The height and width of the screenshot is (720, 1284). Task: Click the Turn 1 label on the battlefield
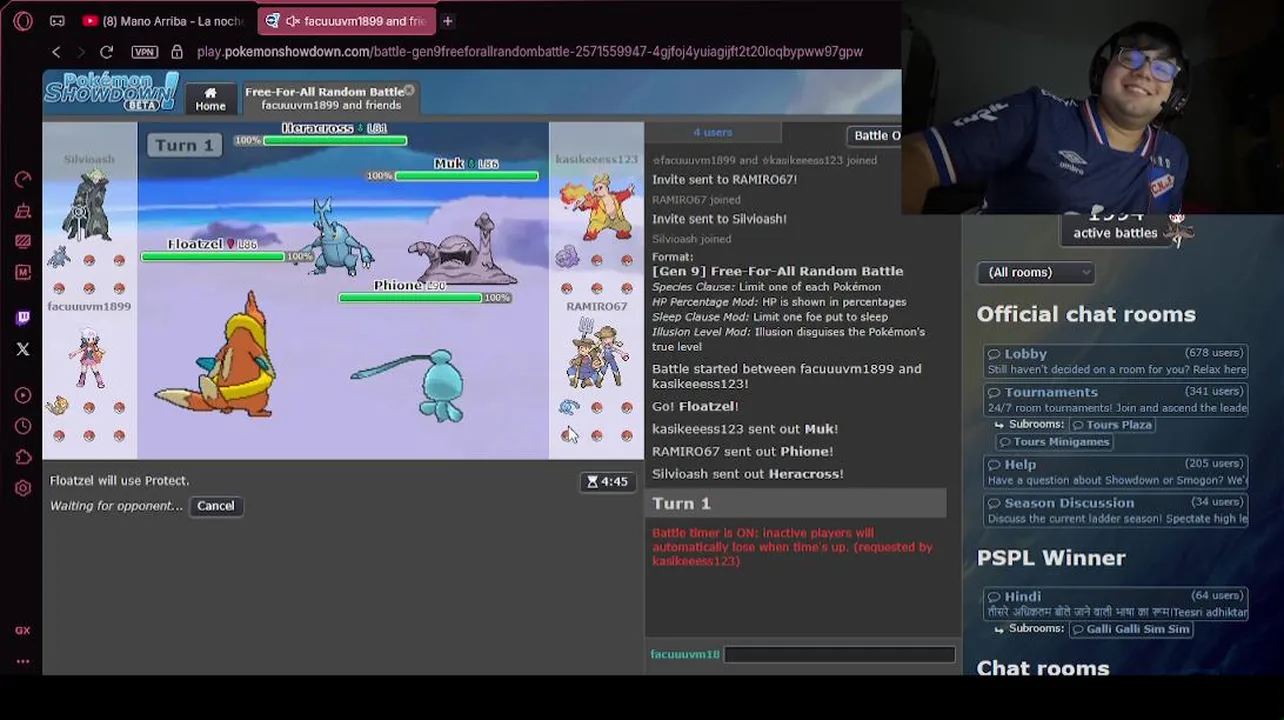pyautogui.click(x=184, y=145)
